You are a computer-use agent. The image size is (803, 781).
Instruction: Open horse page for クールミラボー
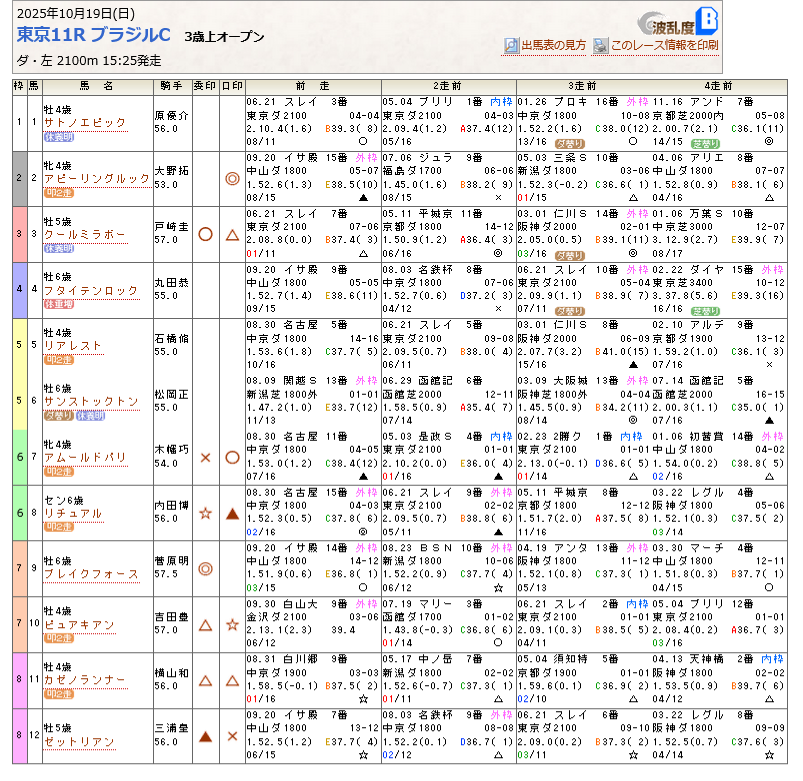pyautogui.click(x=85, y=235)
